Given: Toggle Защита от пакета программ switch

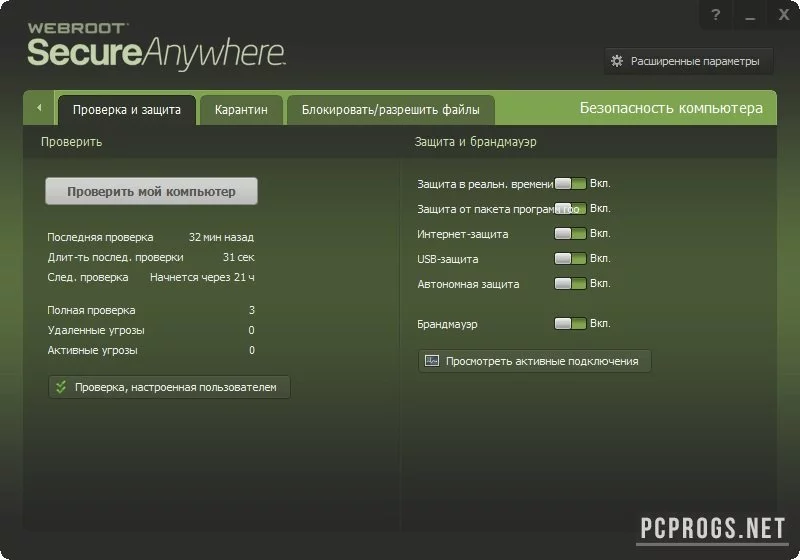Looking at the screenshot, I should 570,209.
